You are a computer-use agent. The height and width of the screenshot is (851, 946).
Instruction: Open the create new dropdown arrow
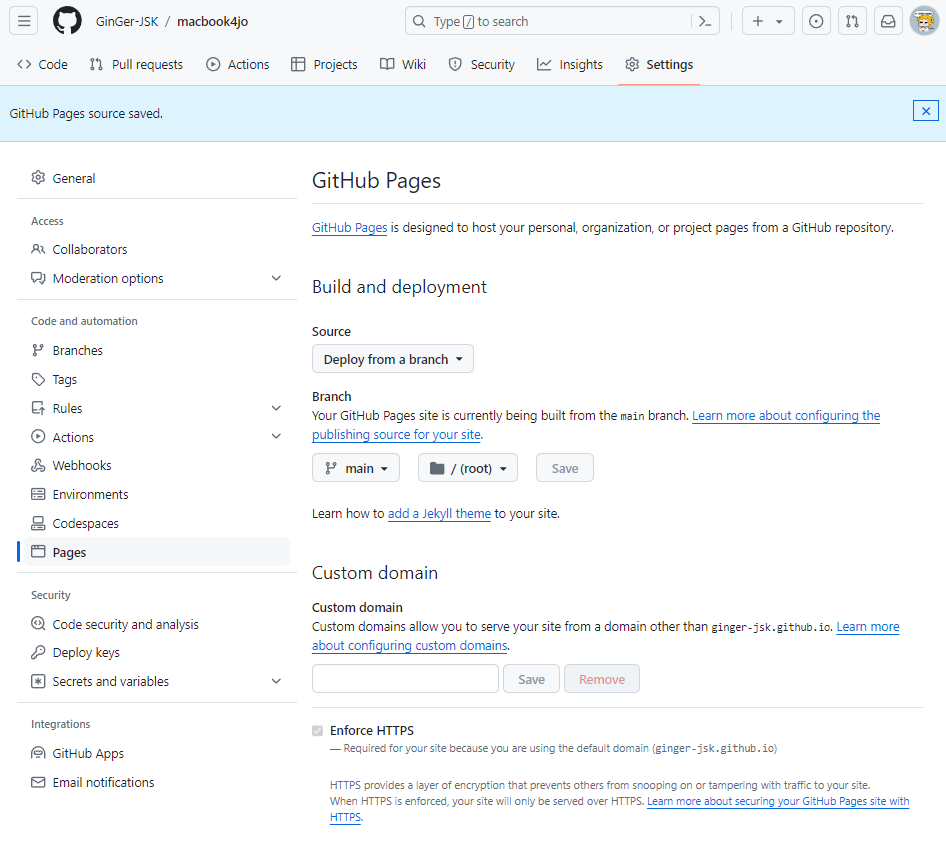[x=779, y=22]
